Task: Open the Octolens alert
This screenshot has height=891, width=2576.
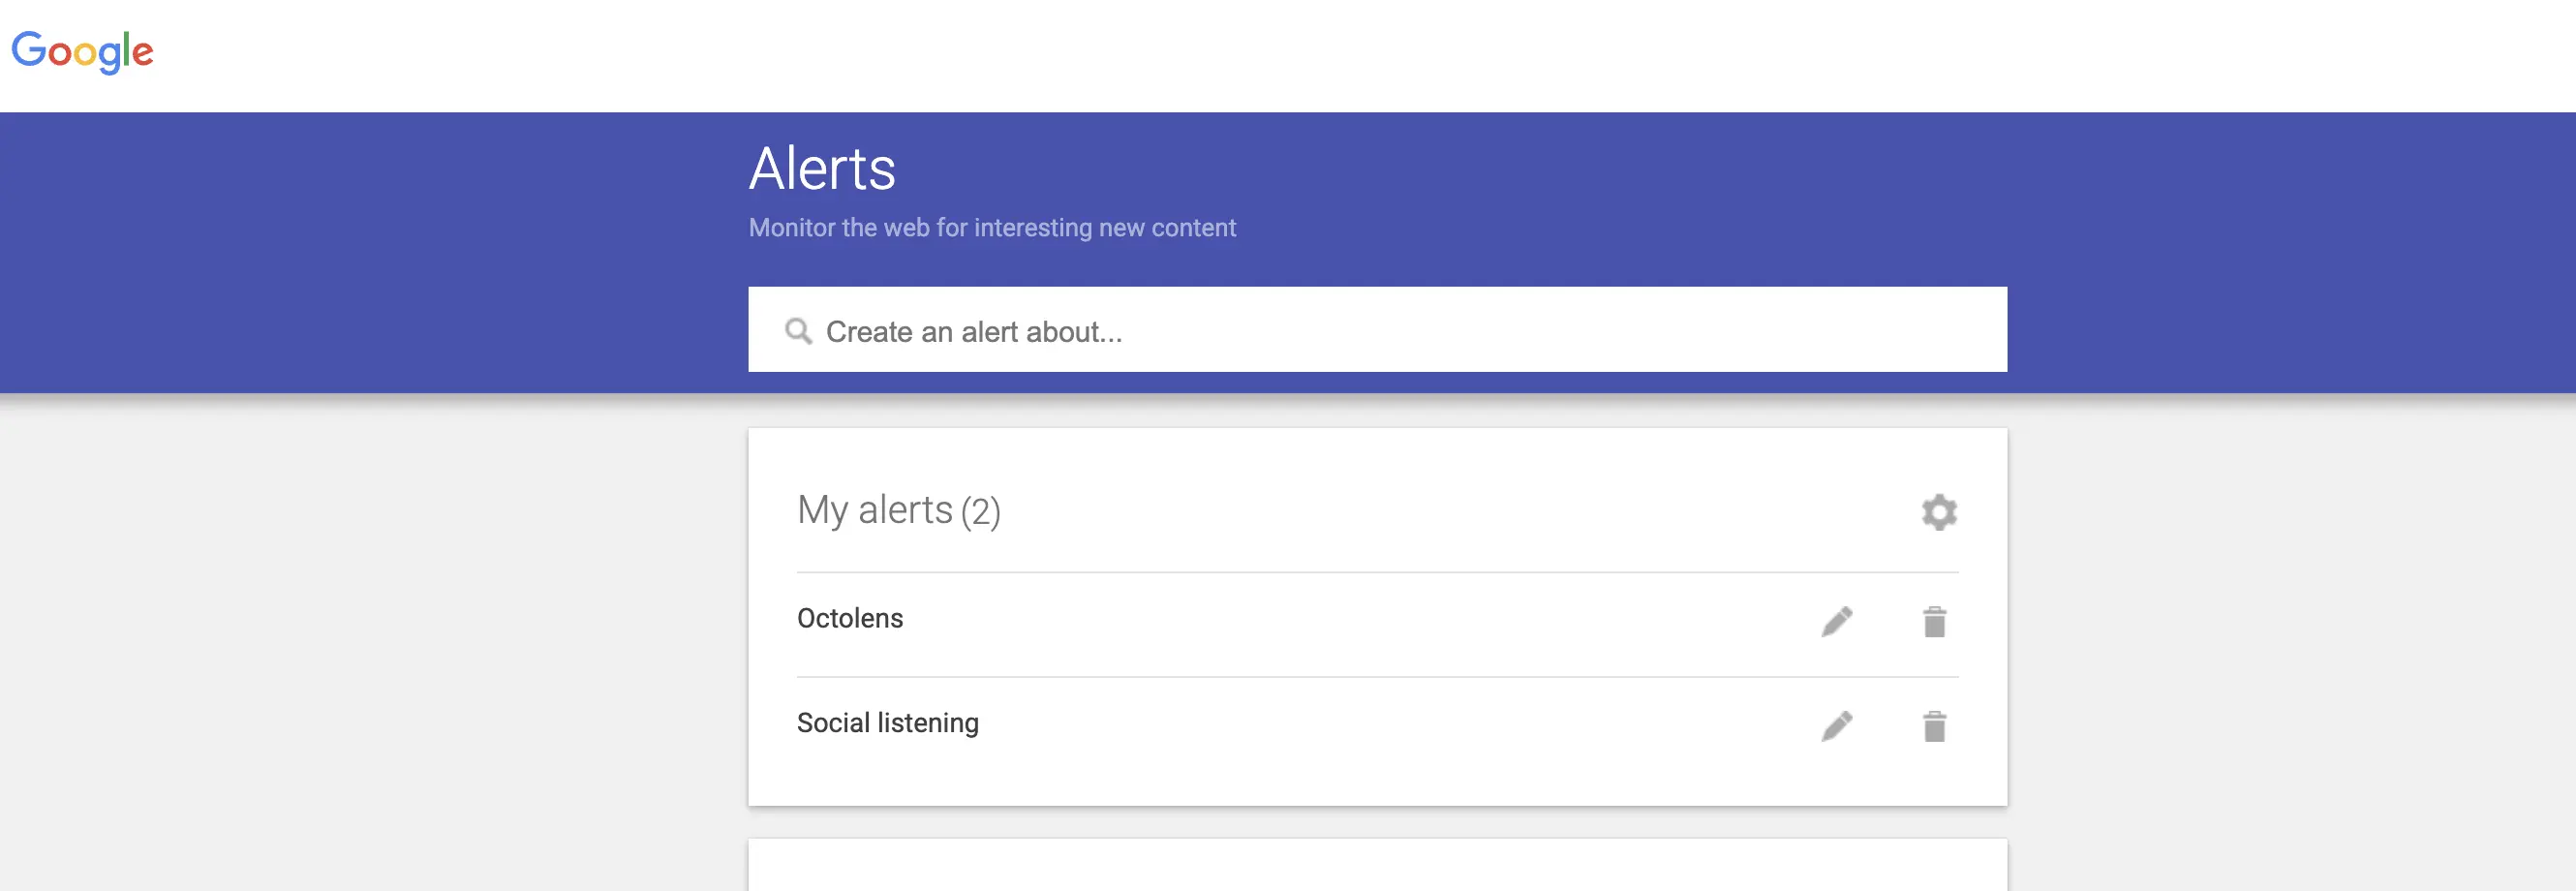Action: (849, 618)
